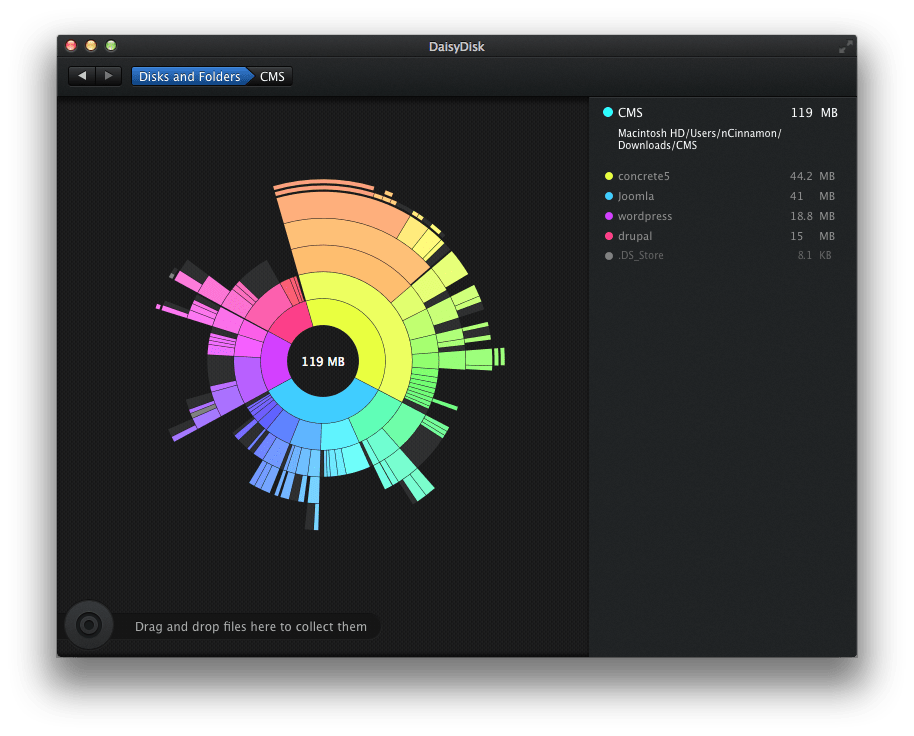Go to Disks and Folders breadcrumb
Viewport: 914px width, 736px height.
coord(189,76)
